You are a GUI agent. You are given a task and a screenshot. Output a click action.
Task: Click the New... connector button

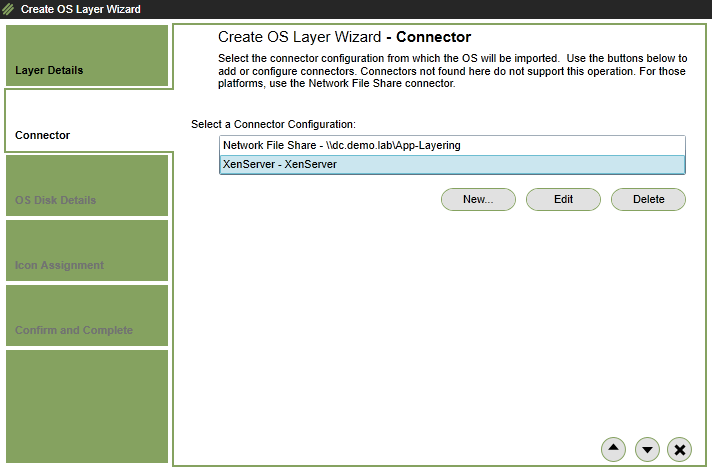click(478, 199)
